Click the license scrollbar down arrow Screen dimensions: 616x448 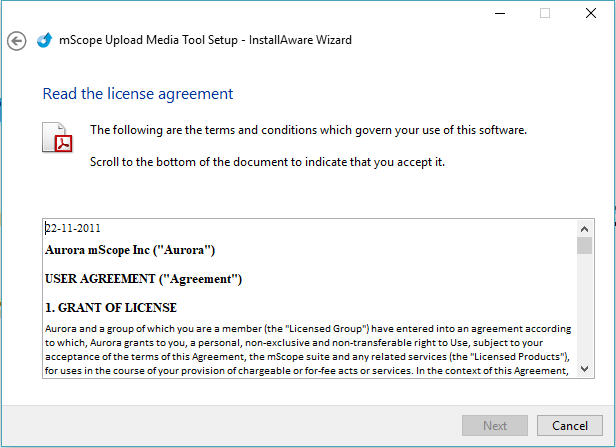pos(584,369)
